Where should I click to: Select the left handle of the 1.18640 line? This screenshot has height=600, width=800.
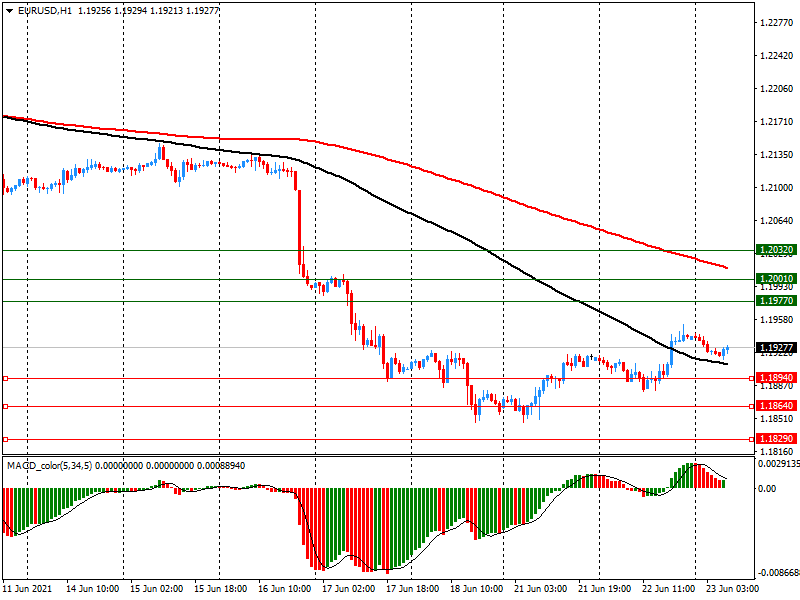tap(6, 407)
